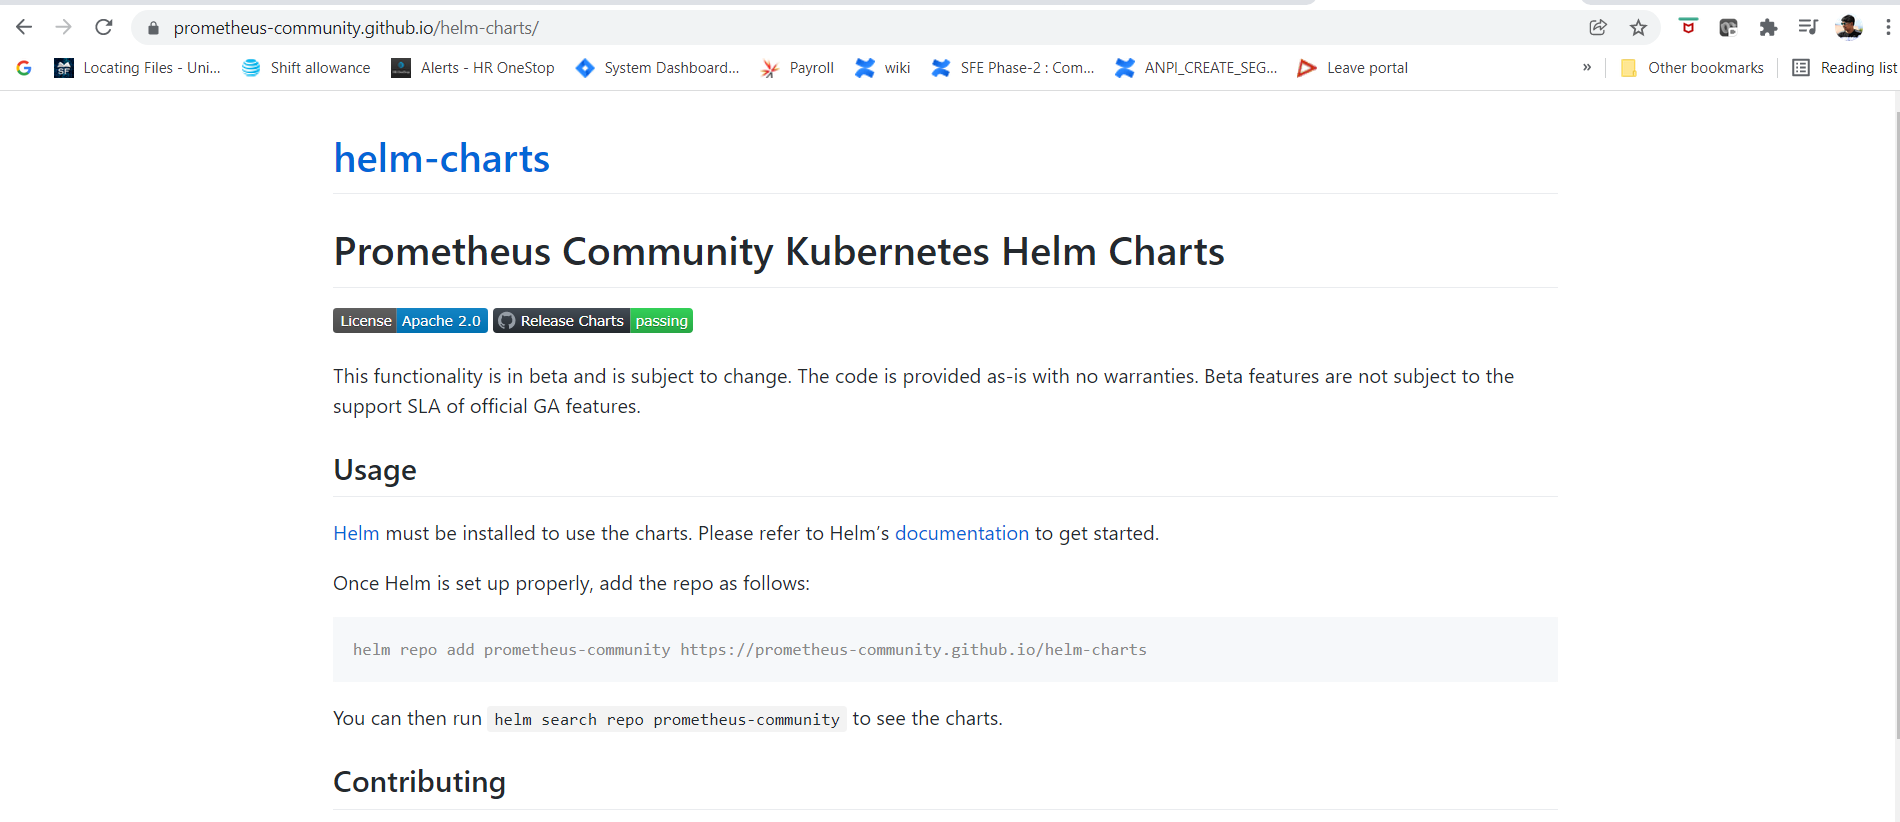The width and height of the screenshot is (1900, 822).
Task: Open the Leave portal bookmark
Action: (1353, 68)
